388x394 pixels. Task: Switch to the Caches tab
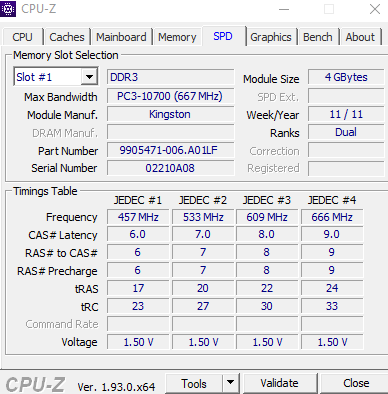coord(67,37)
